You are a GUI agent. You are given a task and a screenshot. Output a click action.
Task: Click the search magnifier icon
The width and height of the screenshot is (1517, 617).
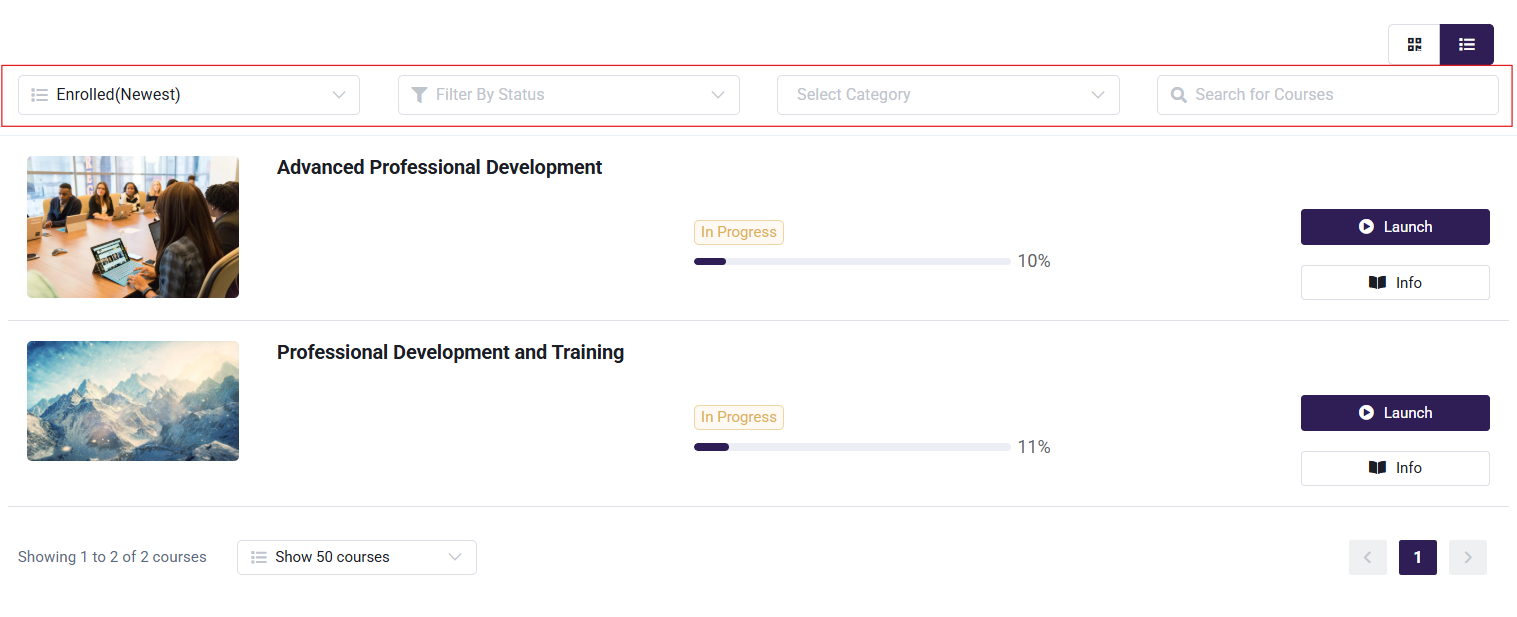coord(1178,95)
